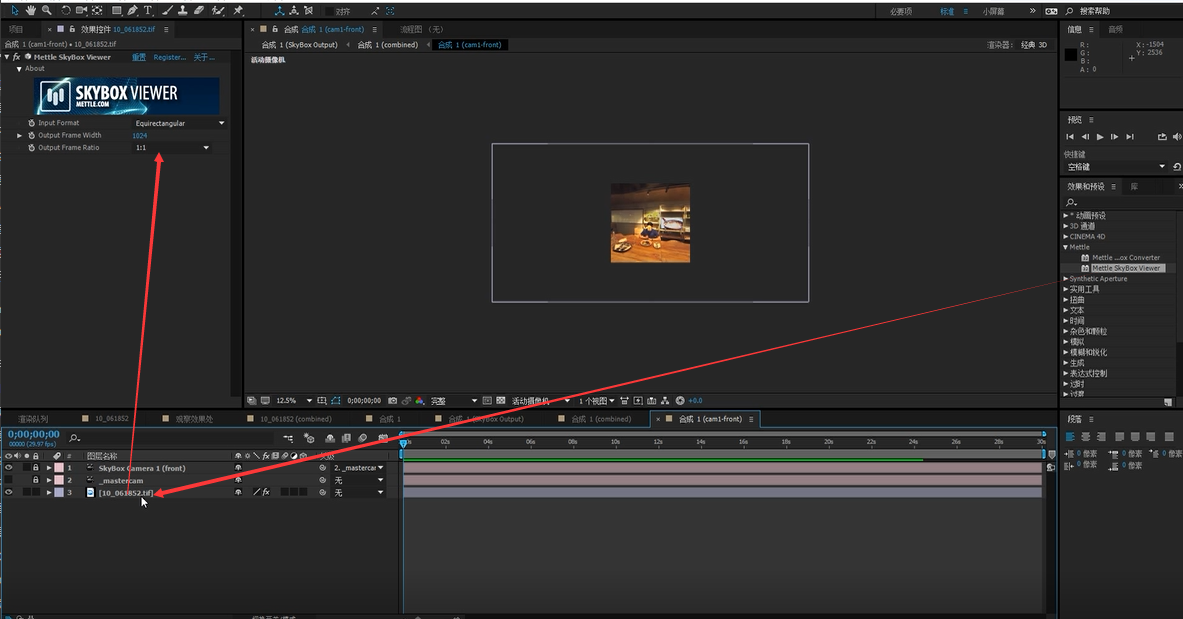
Task: Expand layer 3 10_061852.tif properties
Action: pos(49,492)
